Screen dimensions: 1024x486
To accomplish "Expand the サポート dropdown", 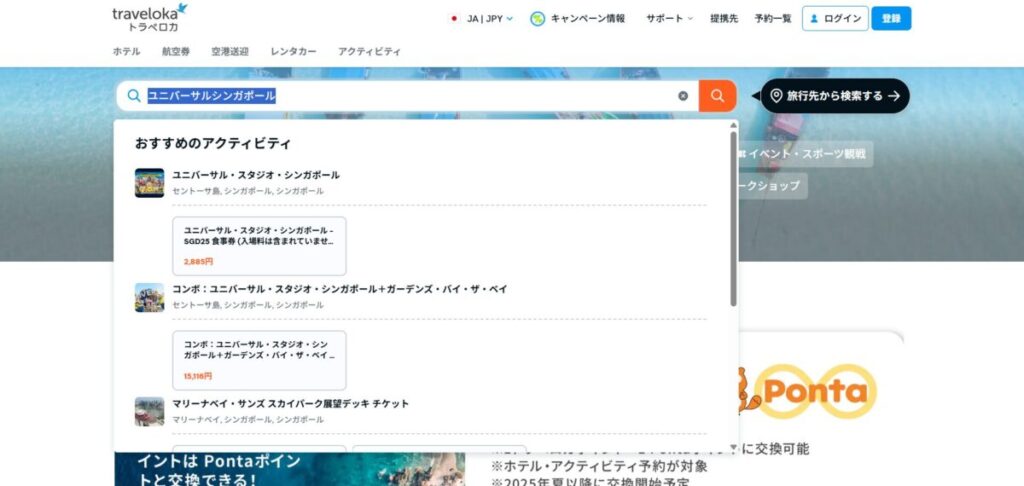I will pos(669,18).
